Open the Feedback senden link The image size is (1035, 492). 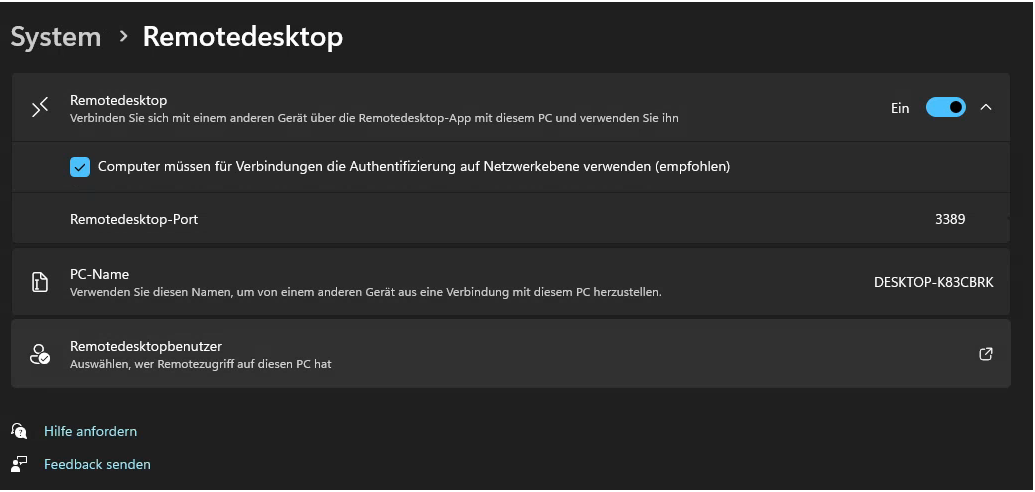[x=97, y=464]
